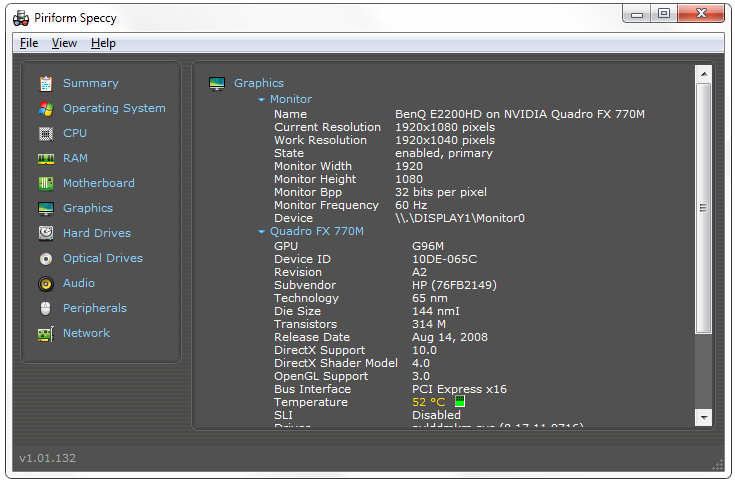This screenshot has width=735, height=482.
Task: Click the Monitor Frequency 60 Hz value
Action: coord(411,205)
